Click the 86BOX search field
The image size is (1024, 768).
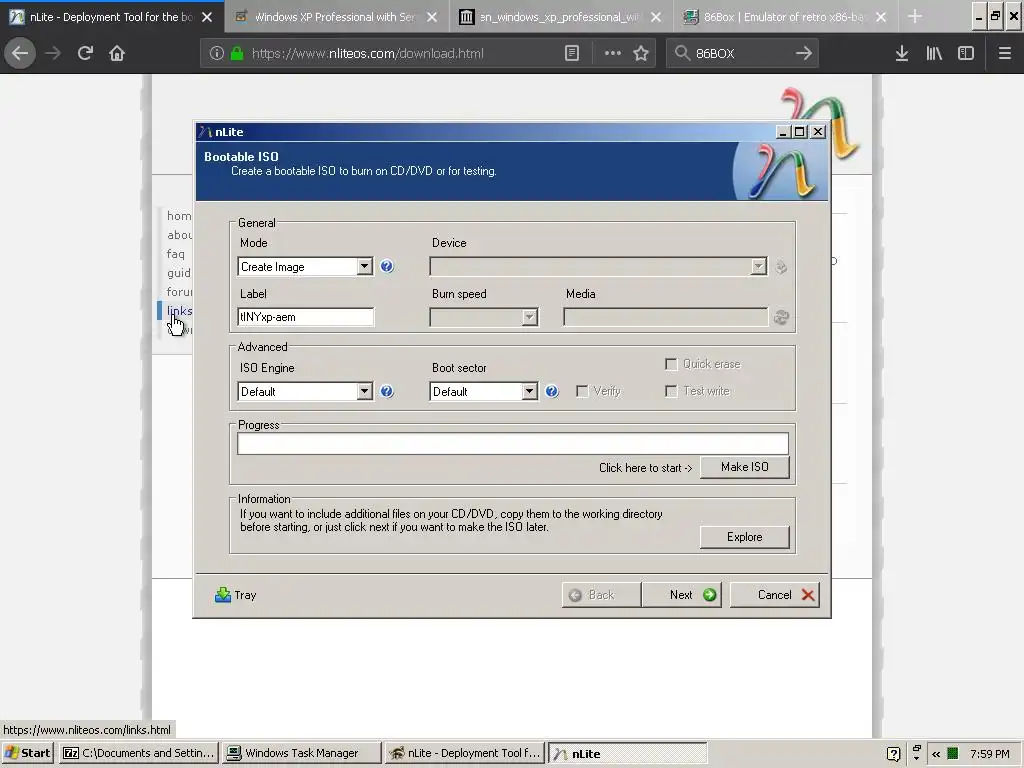tap(741, 54)
